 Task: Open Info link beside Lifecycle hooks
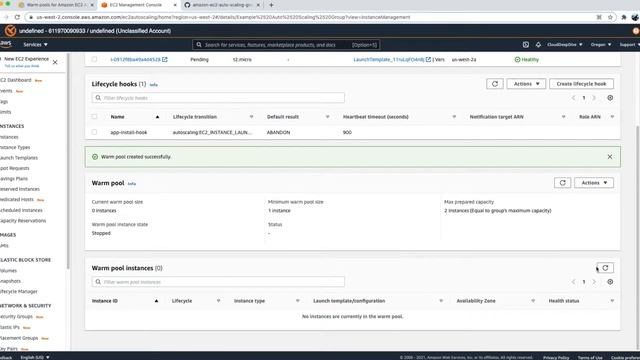(153, 85)
